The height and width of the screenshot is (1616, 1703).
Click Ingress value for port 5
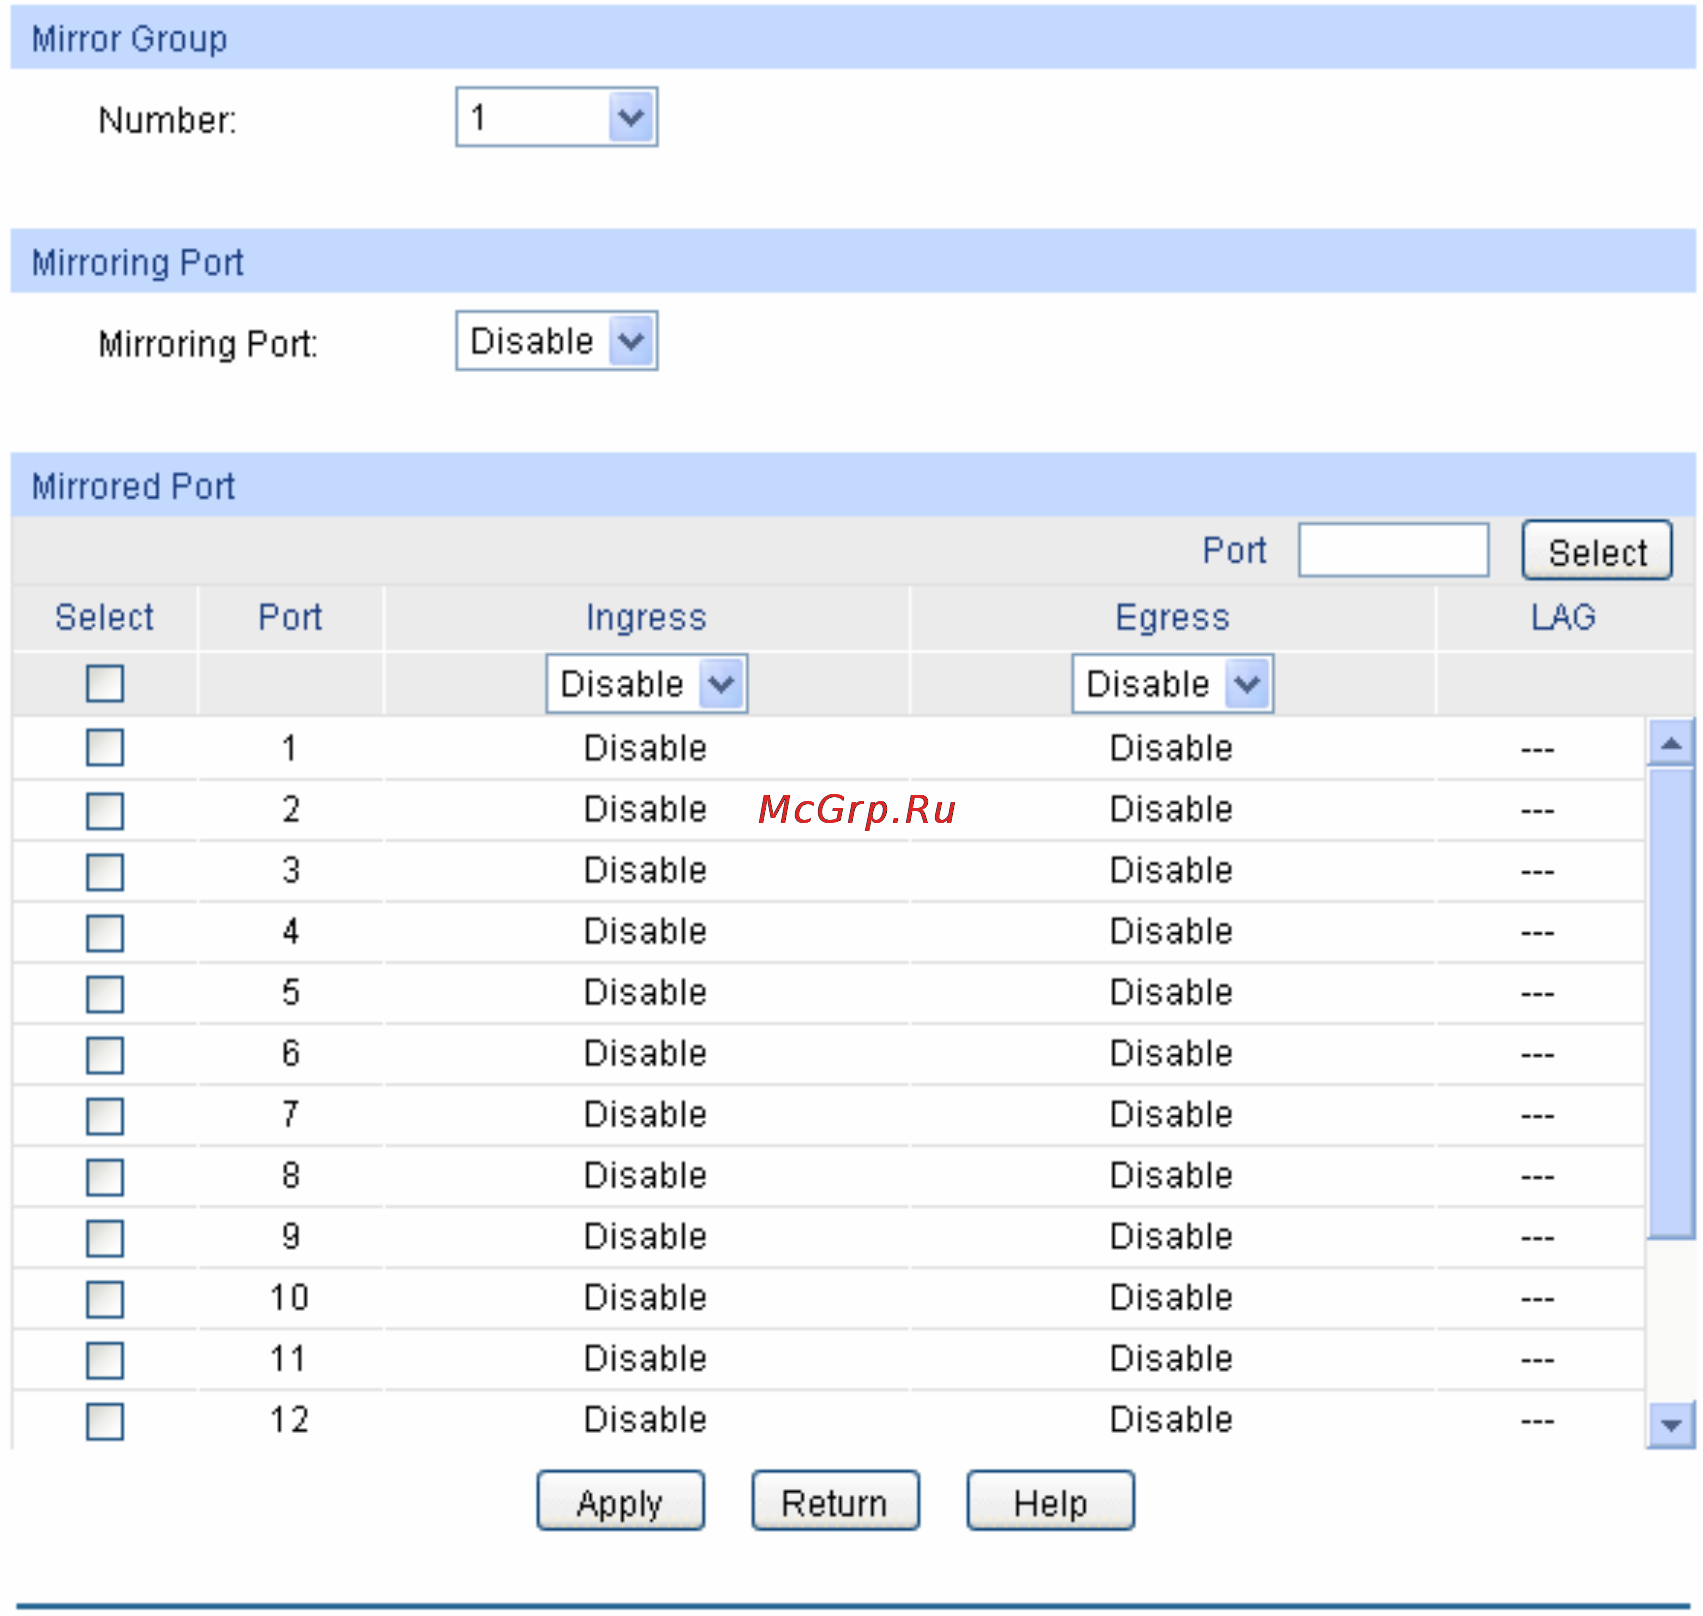coord(646,992)
